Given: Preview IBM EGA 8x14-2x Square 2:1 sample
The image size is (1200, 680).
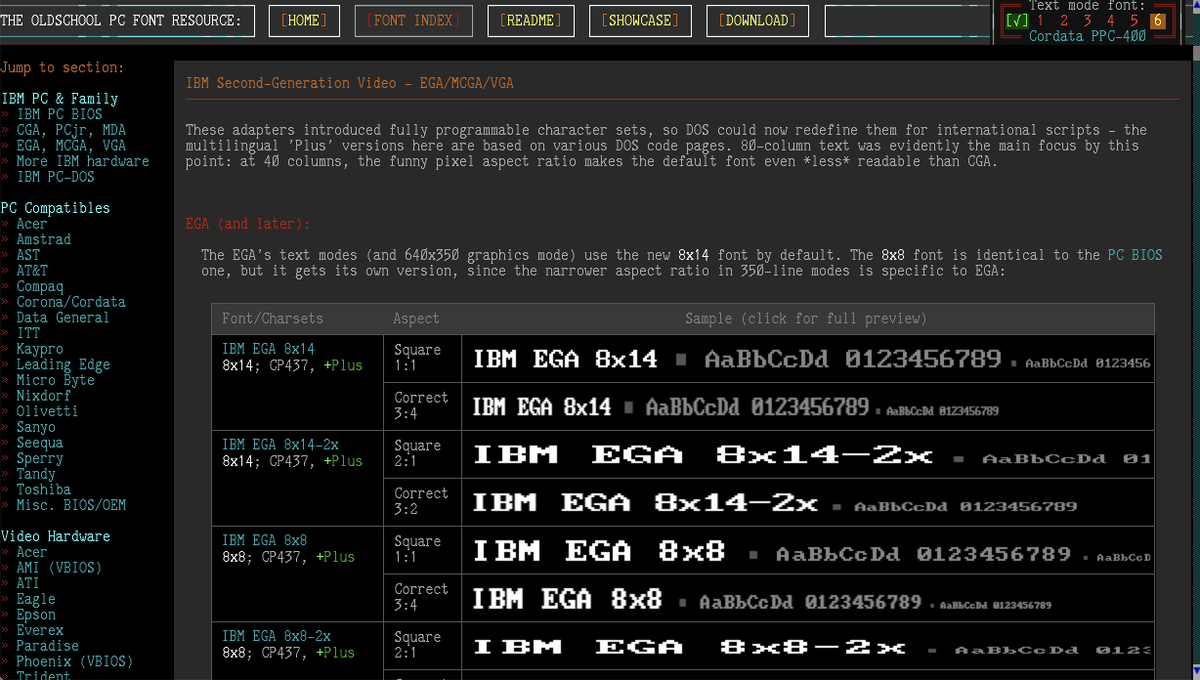Looking at the screenshot, I should (x=808, y=454).
